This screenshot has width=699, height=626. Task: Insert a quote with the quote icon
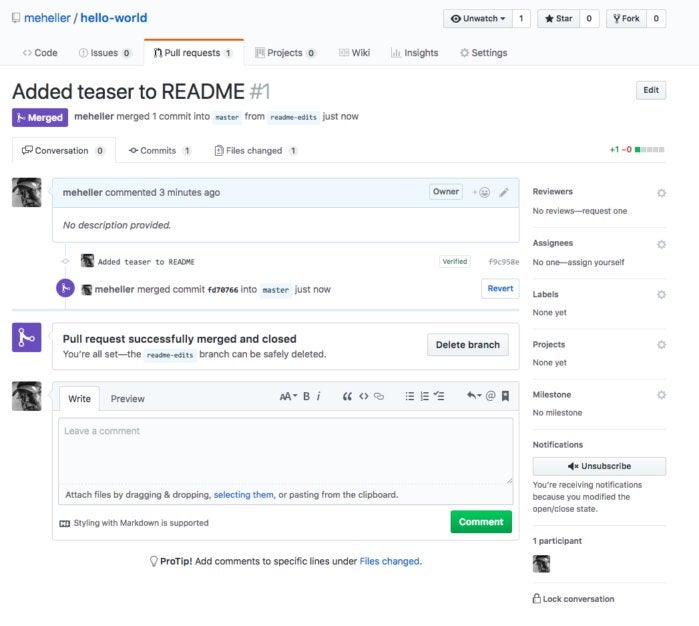(x=347, y=396)
